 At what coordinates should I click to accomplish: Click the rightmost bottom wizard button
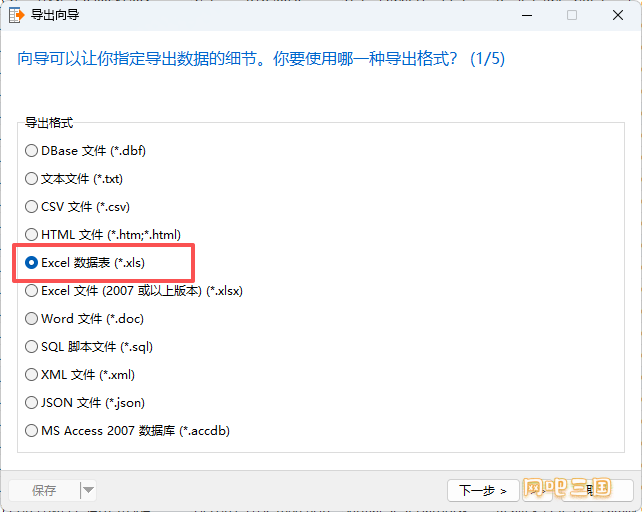point(596,490)
